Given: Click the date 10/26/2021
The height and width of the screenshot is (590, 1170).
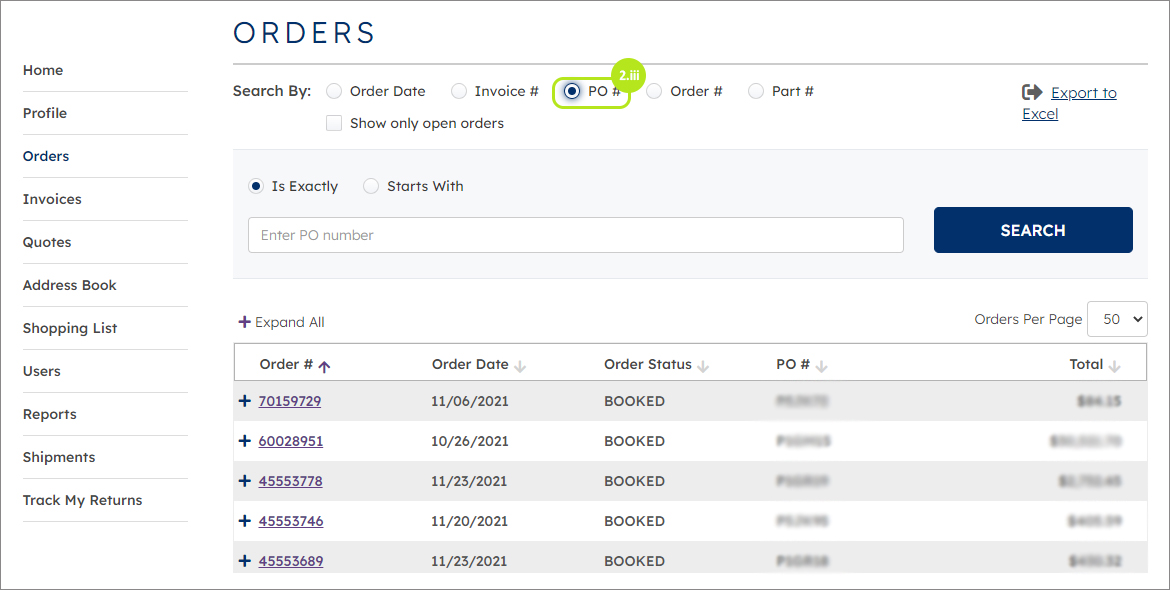Looking at the screenshot, I should [x=469, y=441].
